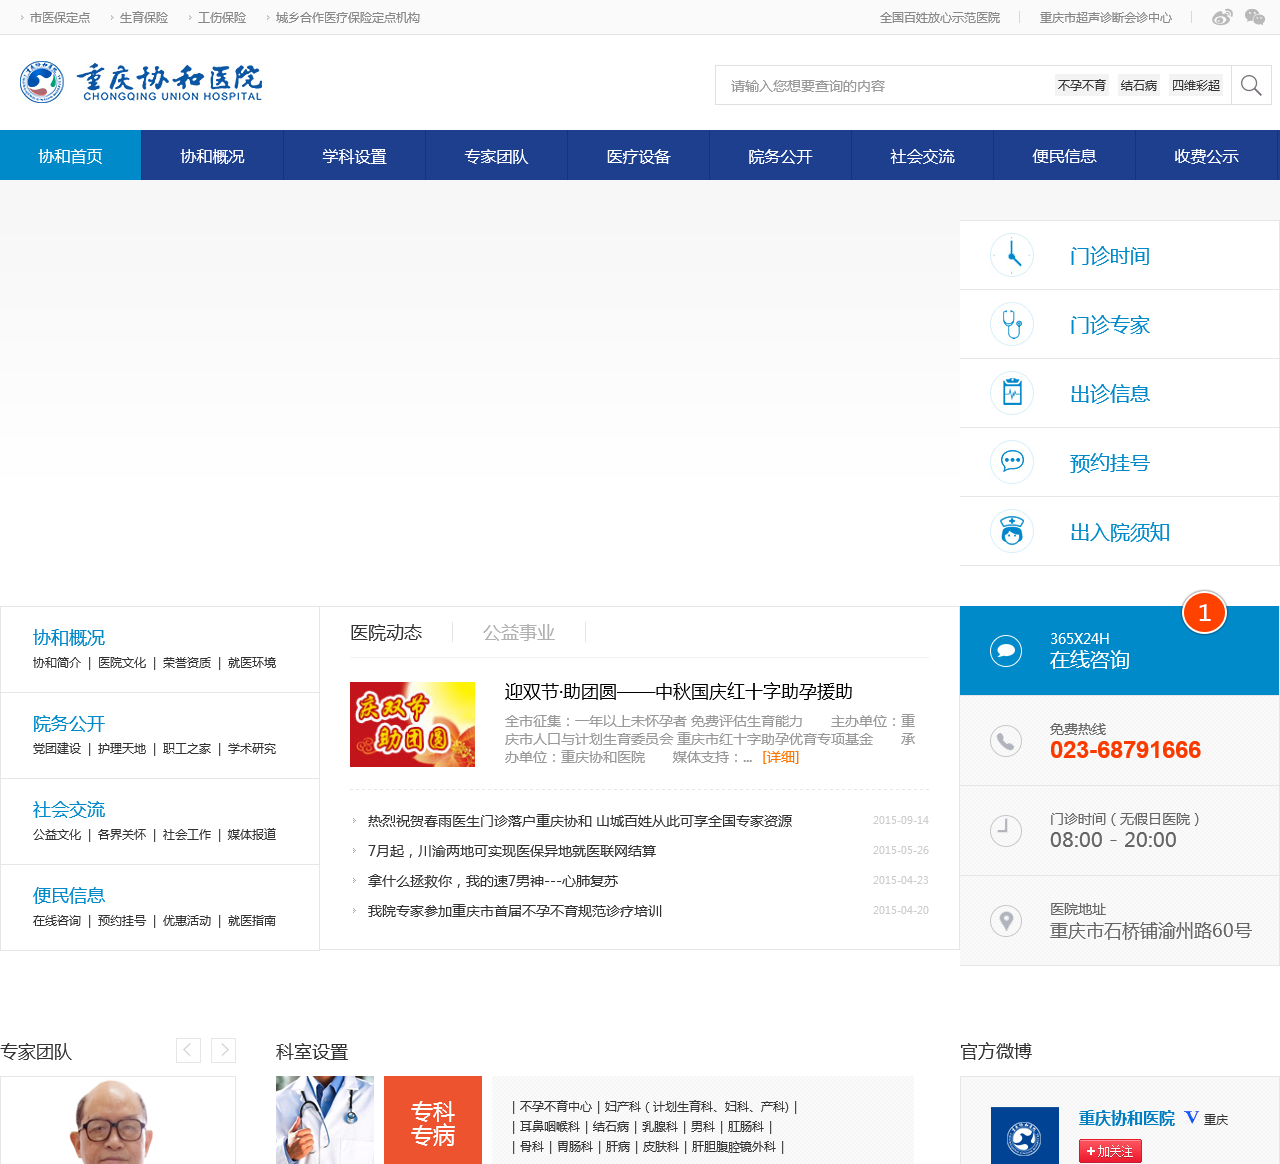Open the 出诊信息 quick link
The image size is (1280, 1164).
(1110, 394)
